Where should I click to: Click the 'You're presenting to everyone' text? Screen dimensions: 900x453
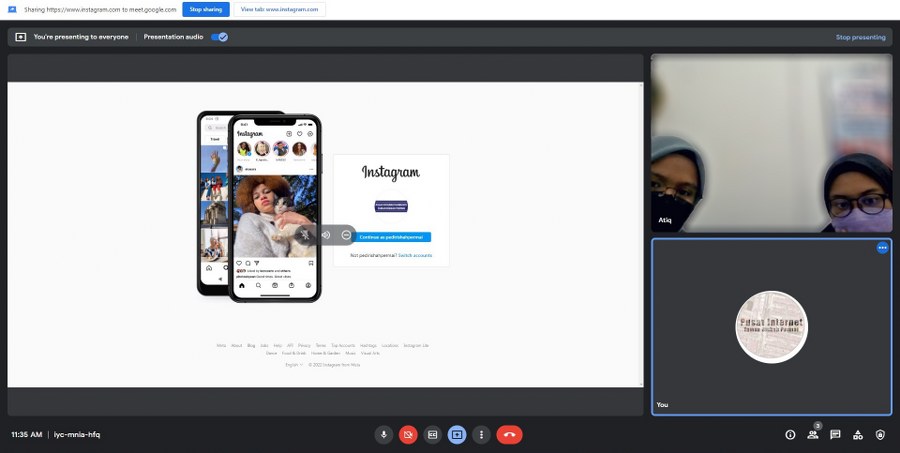pos(81,37)
